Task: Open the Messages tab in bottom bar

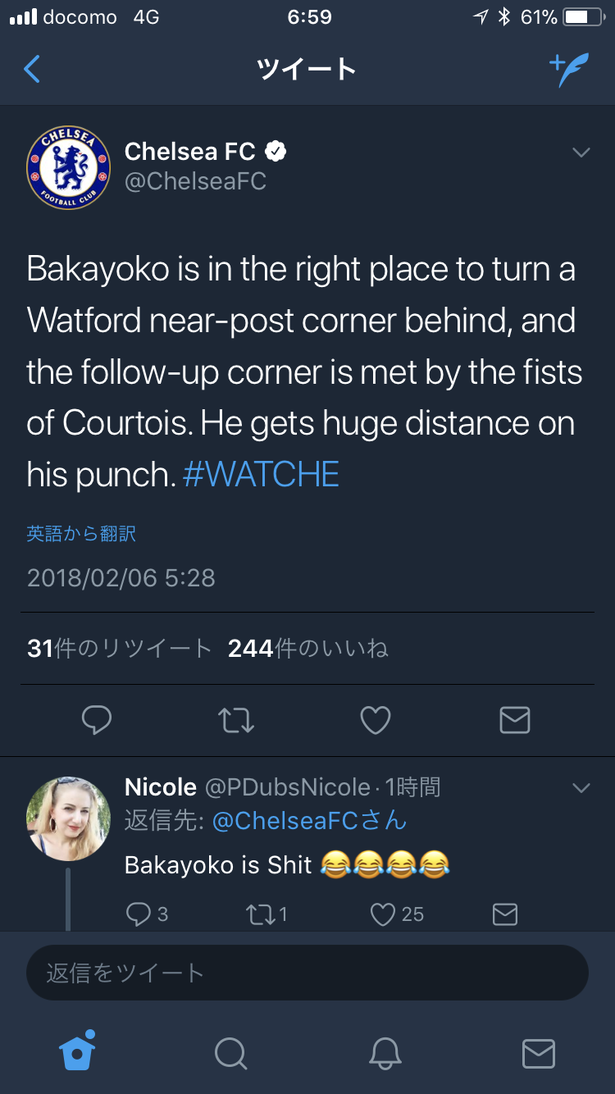Action: pos(538,1053)
